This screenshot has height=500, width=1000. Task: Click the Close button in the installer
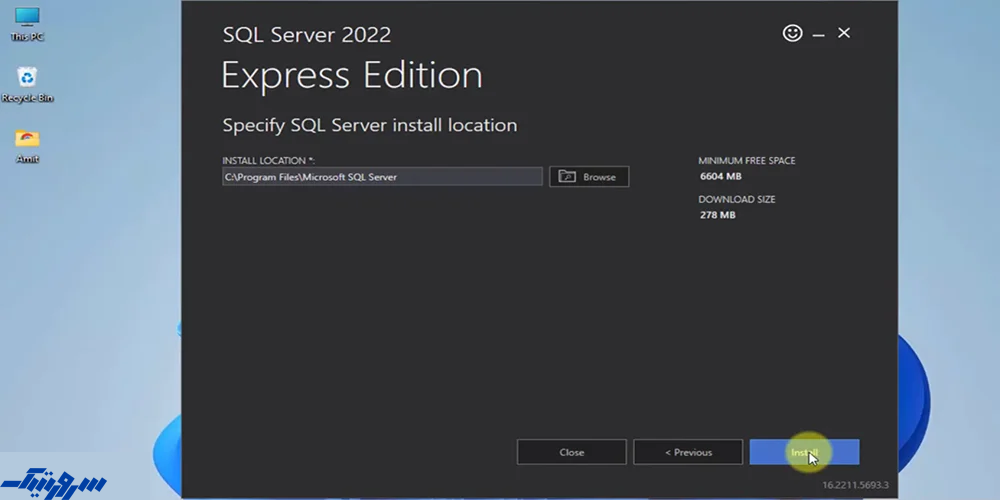point(571,452)
